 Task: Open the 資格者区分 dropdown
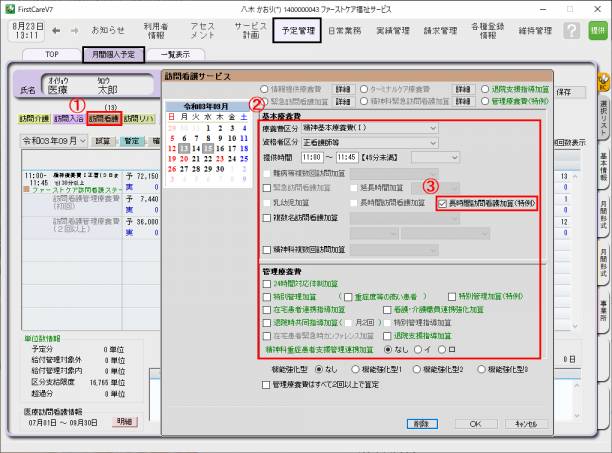(x=431, y=142)
